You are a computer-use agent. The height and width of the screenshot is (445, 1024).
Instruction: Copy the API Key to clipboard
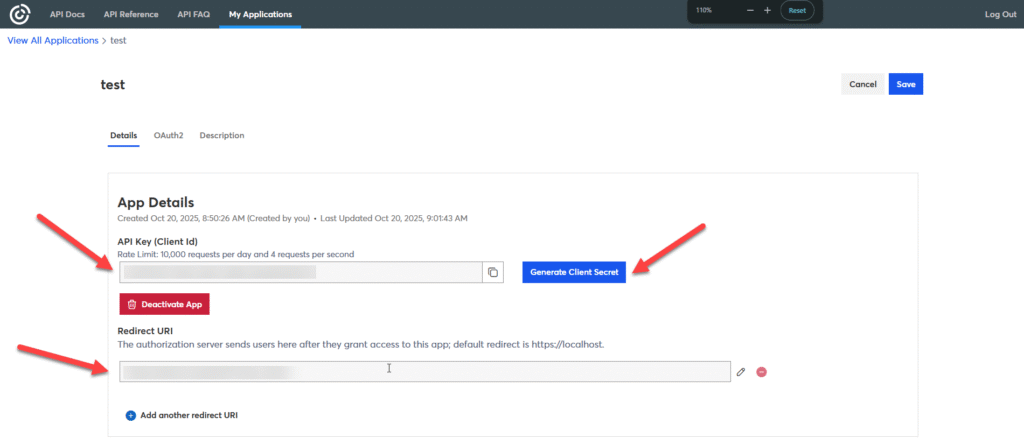pyautogui.click(x=492, y=272)
